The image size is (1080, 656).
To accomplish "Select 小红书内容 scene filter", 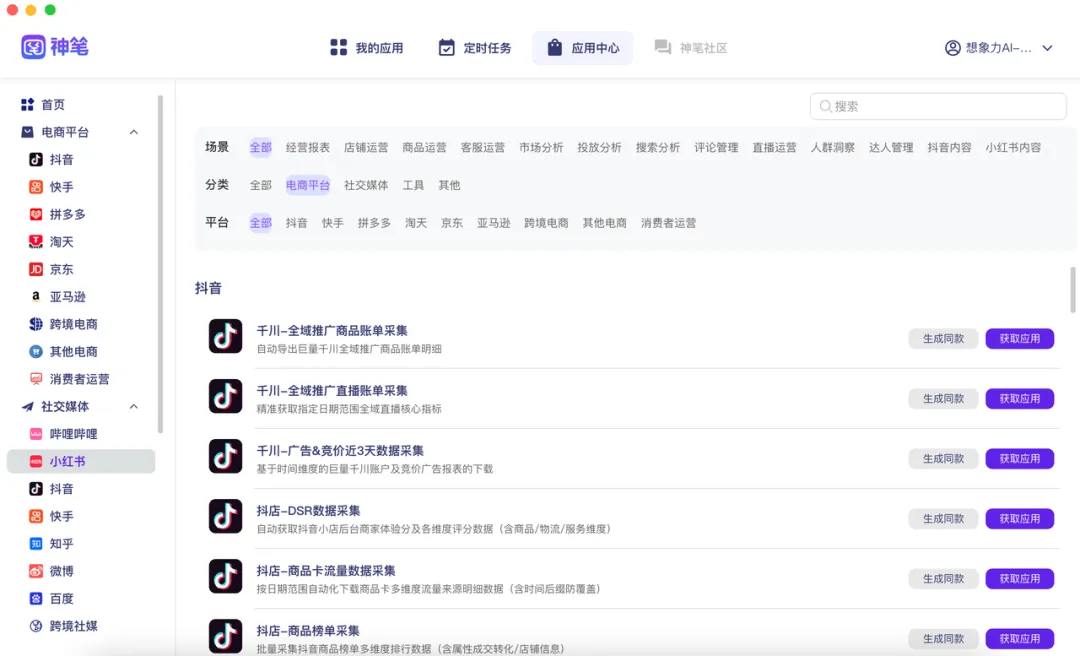I will (x=1013, y=147).
